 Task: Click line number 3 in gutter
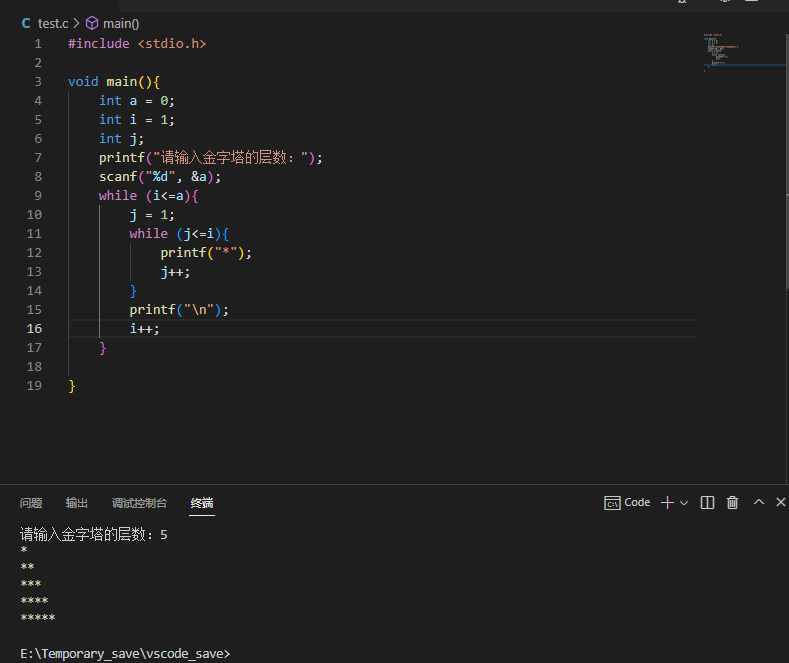[38, 81]
